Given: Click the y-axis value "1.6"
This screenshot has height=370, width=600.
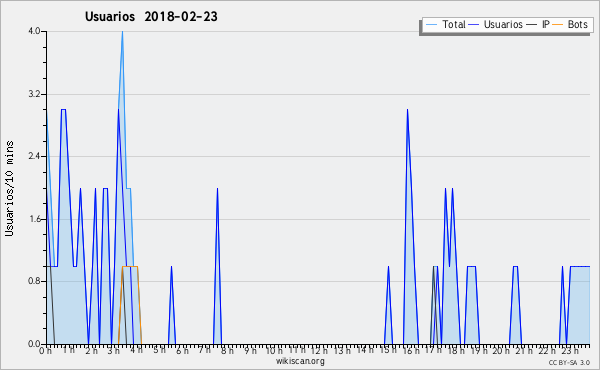Looking at the screenshot, I should [x=34, y=219].
